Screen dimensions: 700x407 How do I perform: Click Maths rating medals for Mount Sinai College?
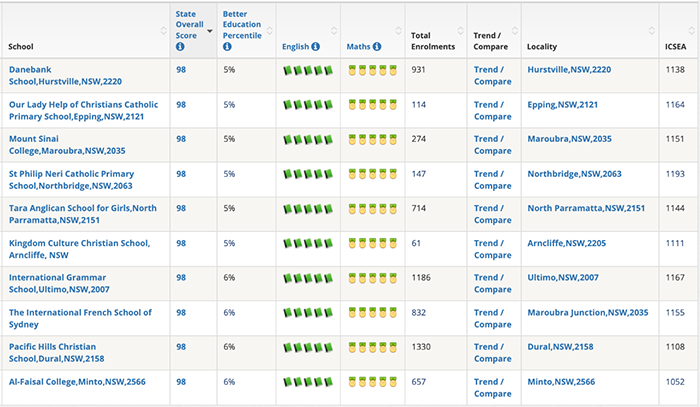coord(373,140)
